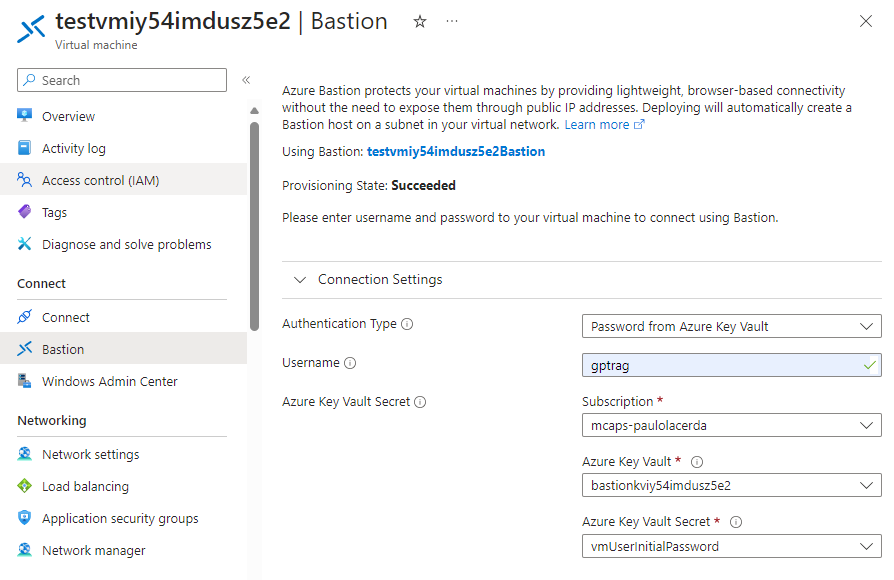This screenshot has height=580, width=894.
Task: Click info icon beside Authentication Type
Action: (407, 324)
